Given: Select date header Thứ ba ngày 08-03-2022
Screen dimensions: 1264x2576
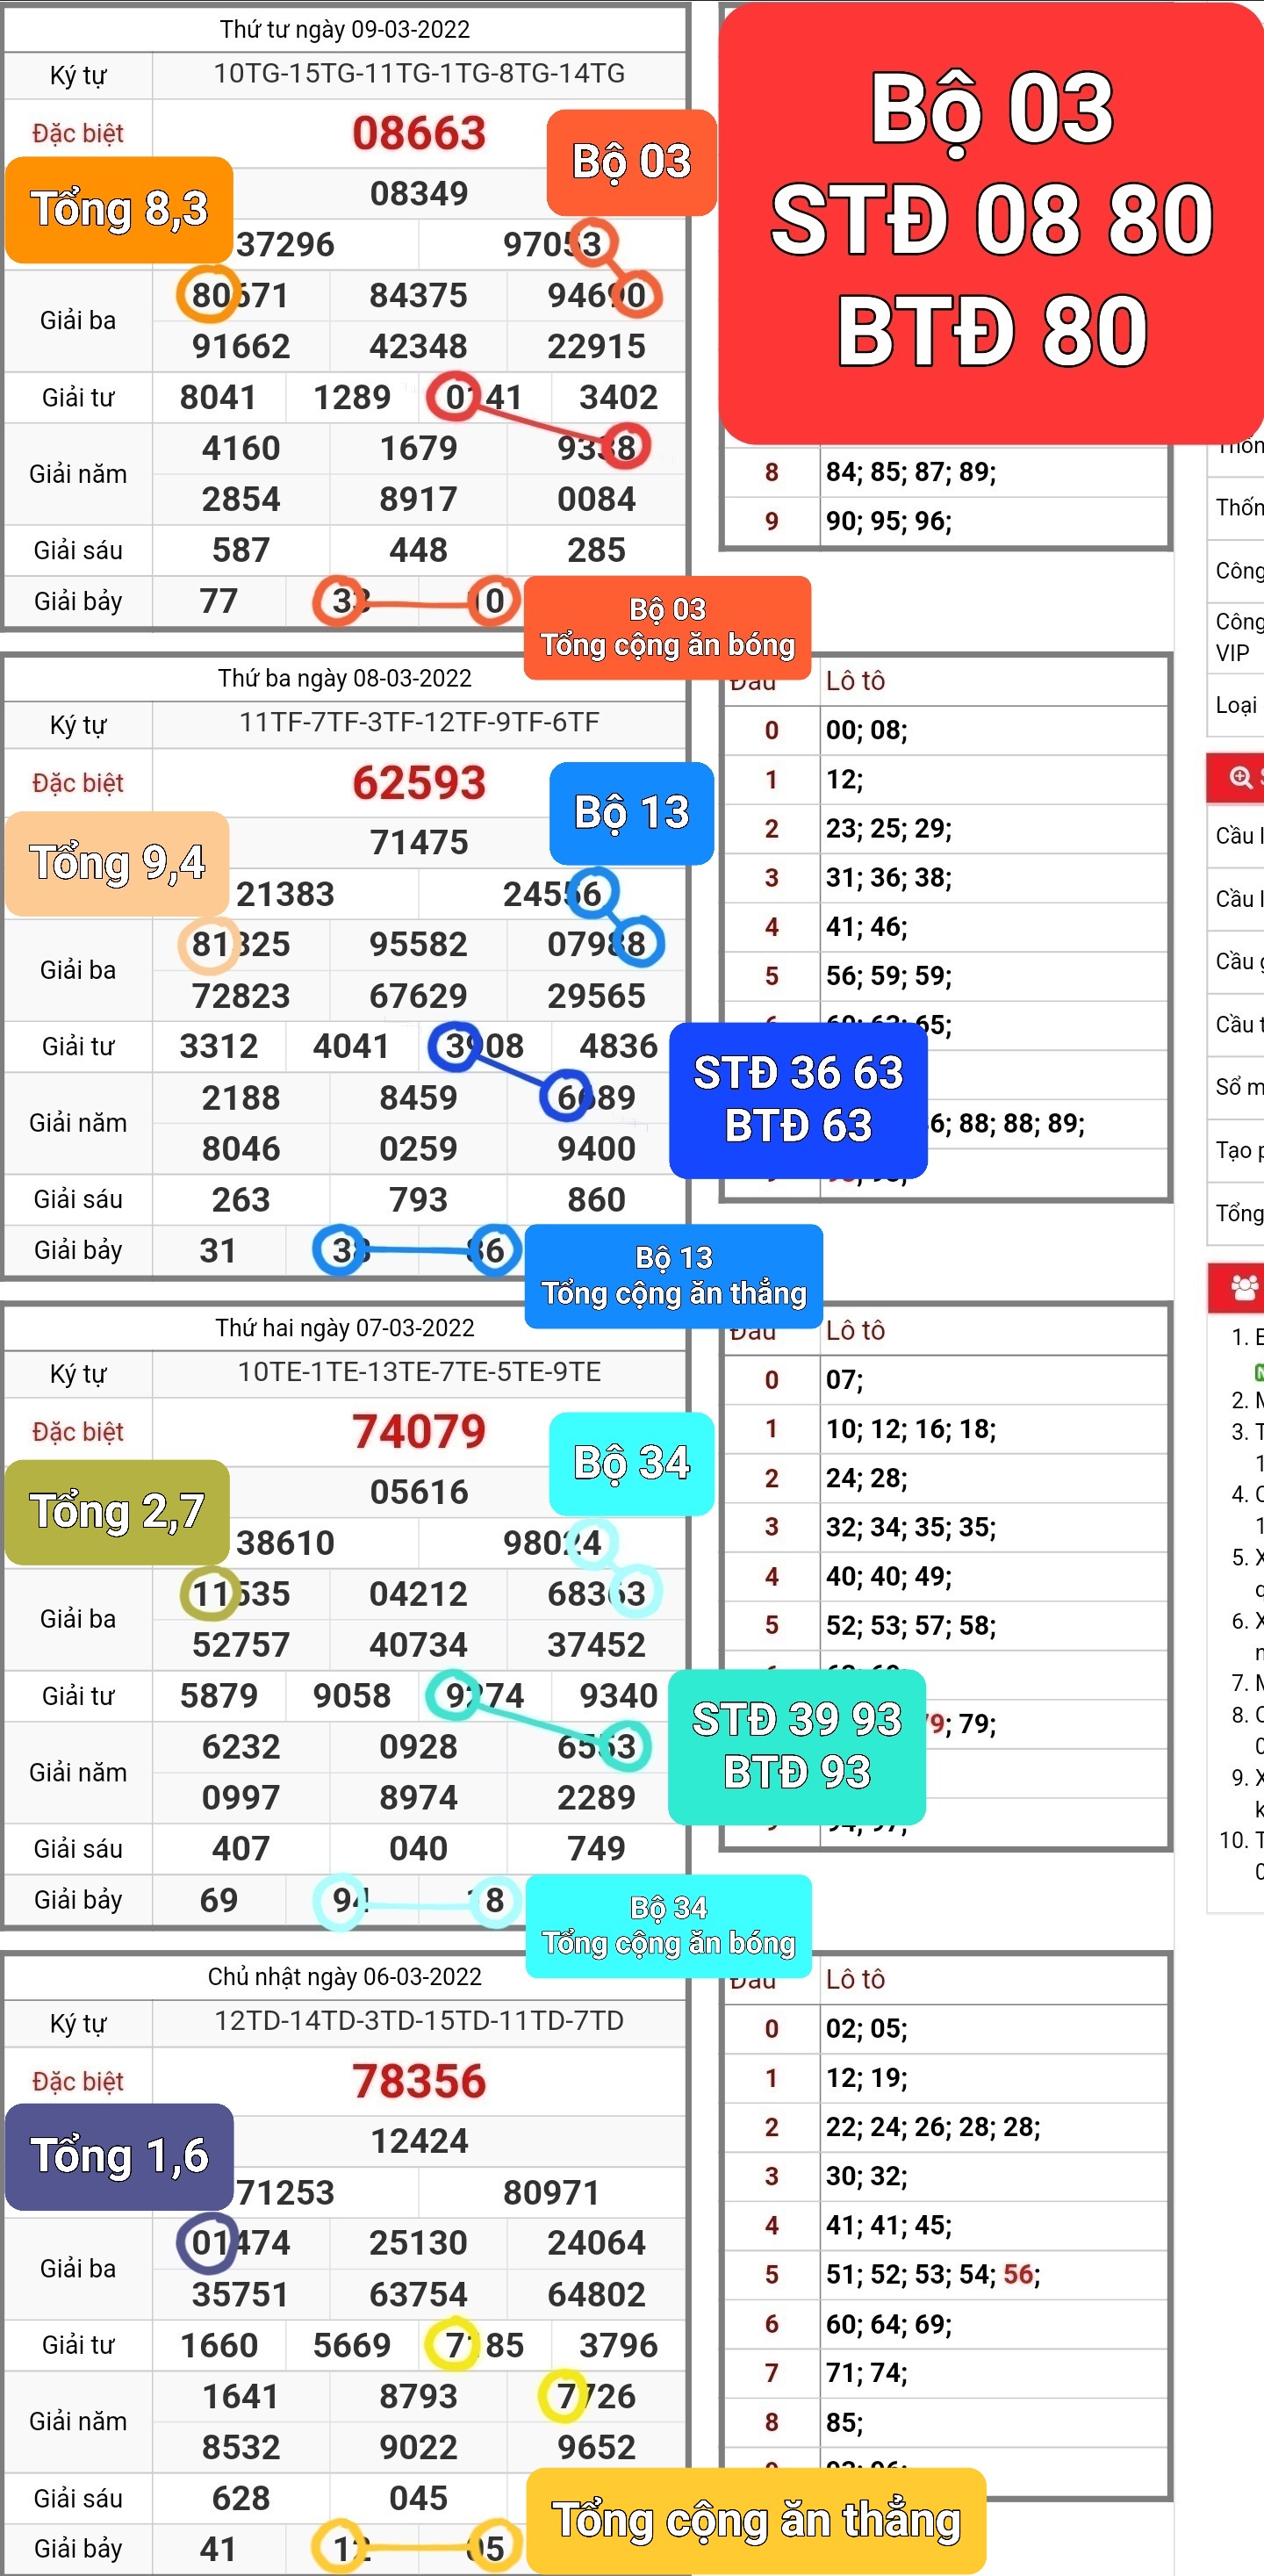Looking at the screenshot, I should 345,678.
